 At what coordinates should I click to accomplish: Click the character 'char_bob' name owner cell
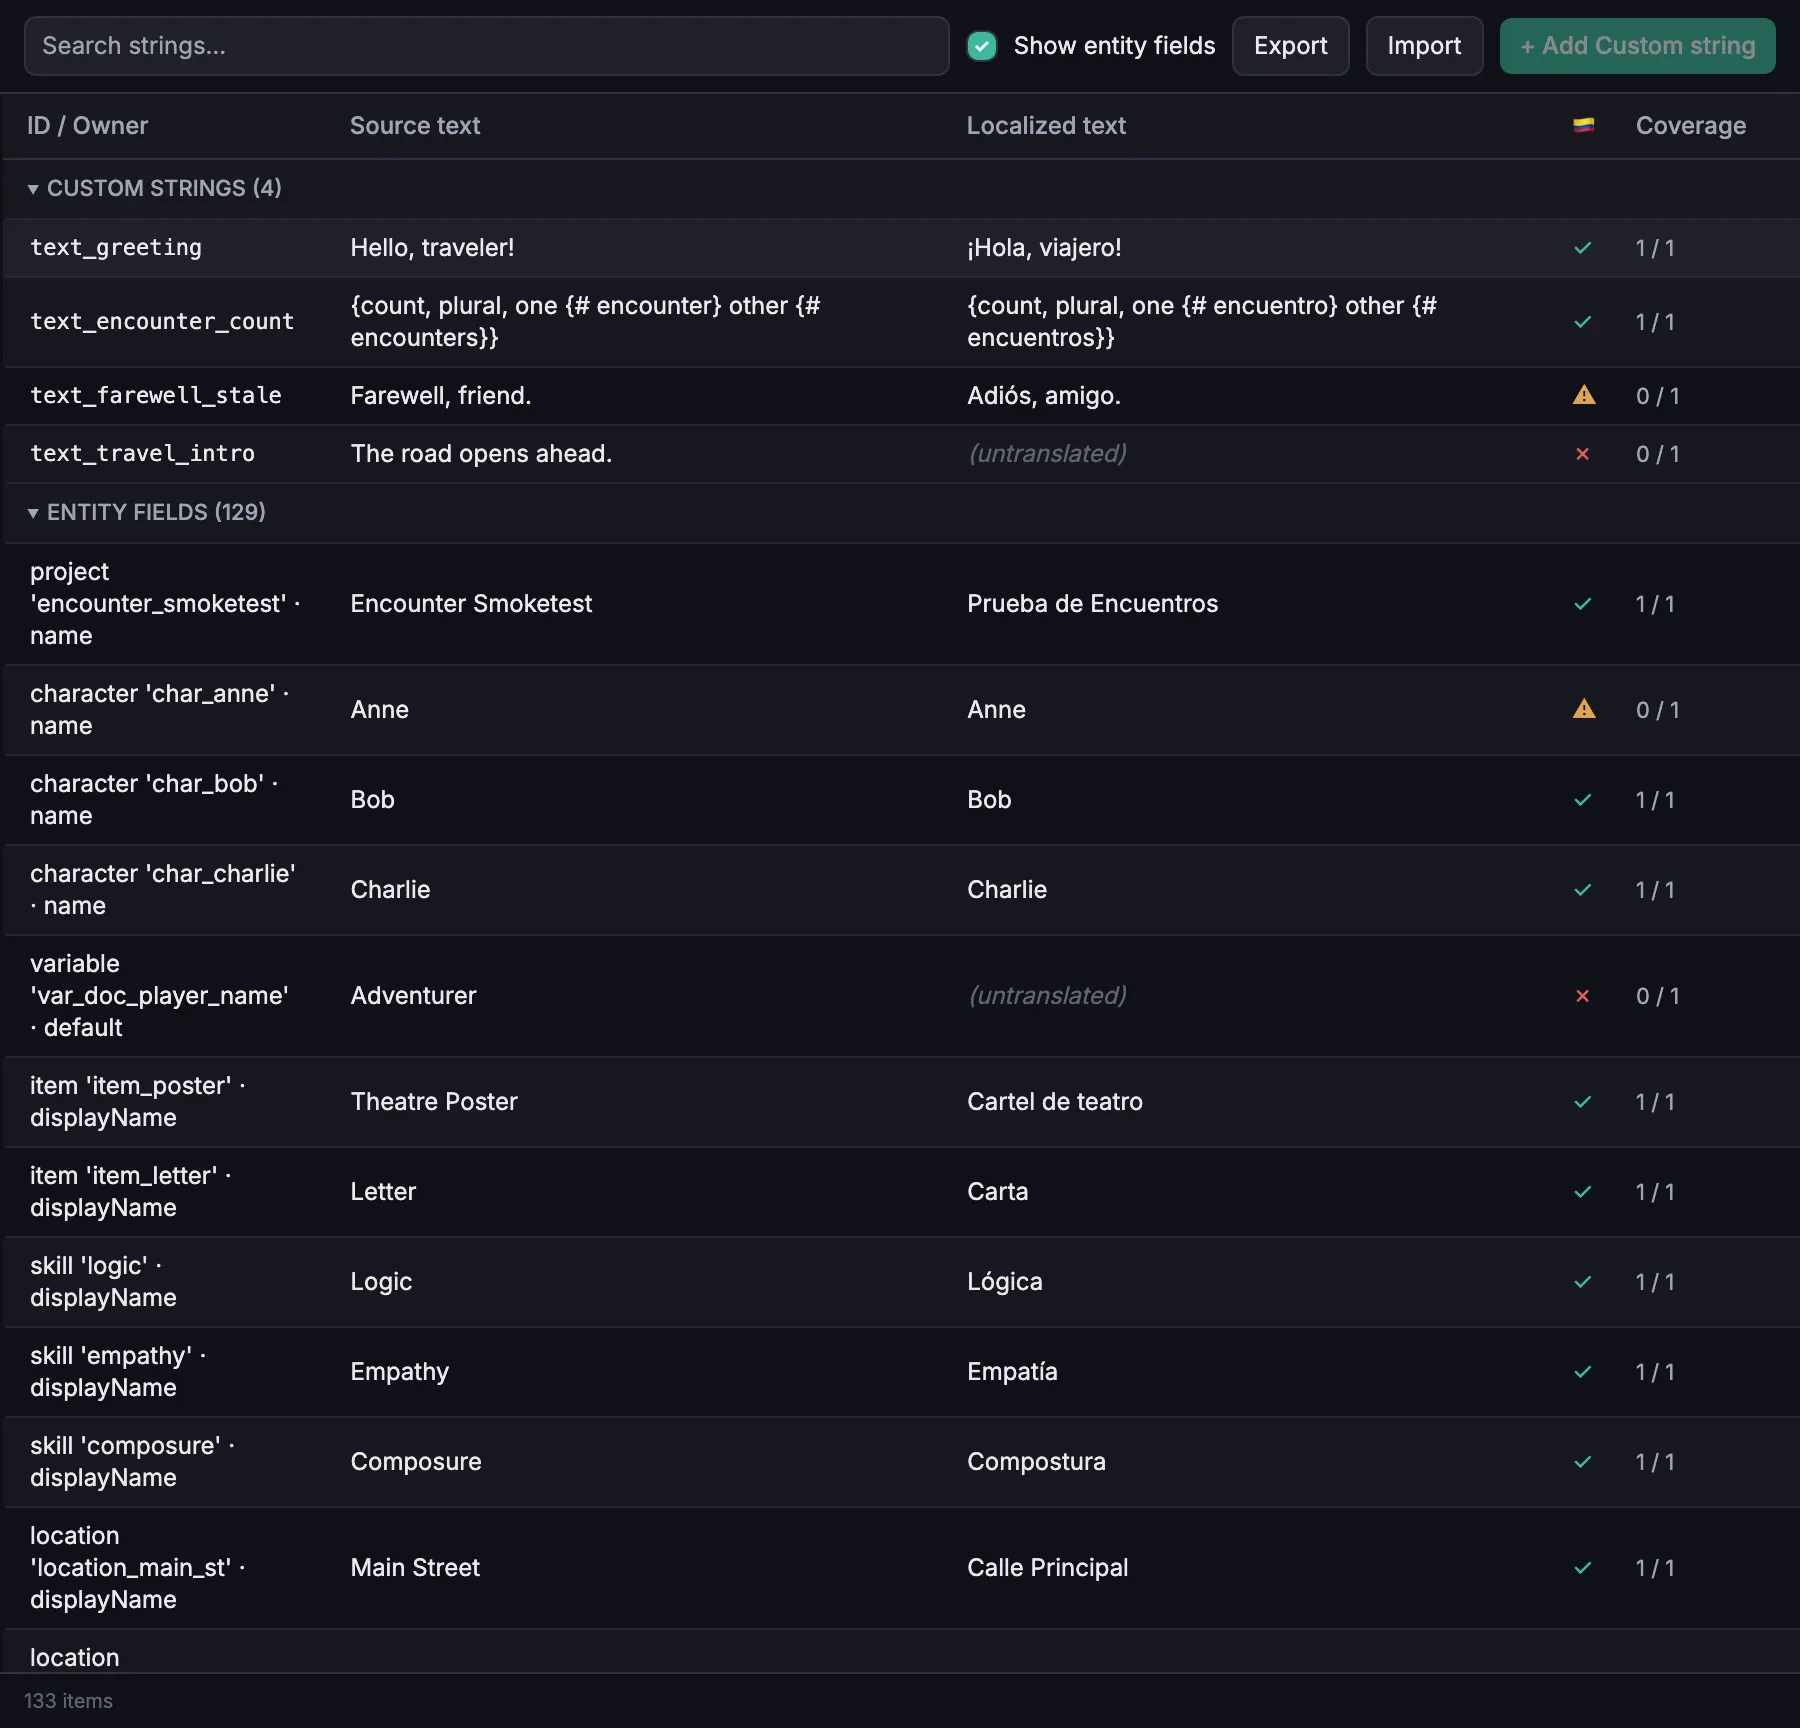[x=154, y=800]
